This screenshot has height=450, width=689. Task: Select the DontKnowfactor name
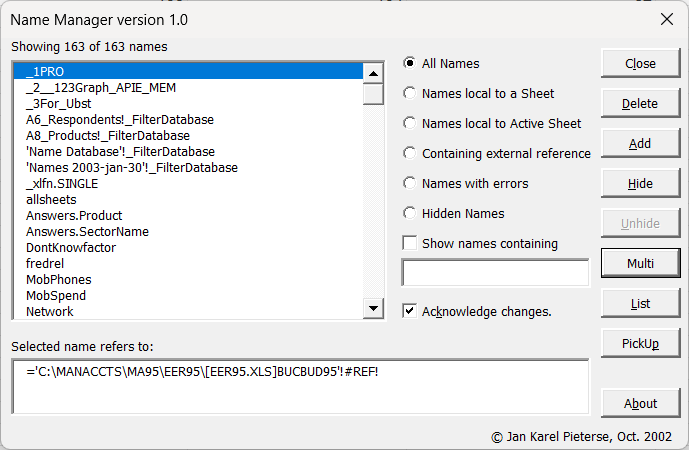pos(189,247)
